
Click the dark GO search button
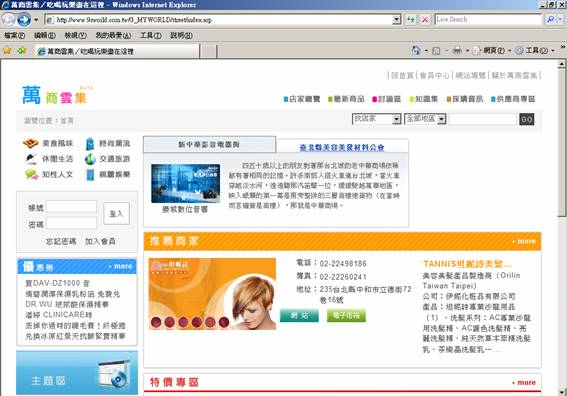click(526, 119)
